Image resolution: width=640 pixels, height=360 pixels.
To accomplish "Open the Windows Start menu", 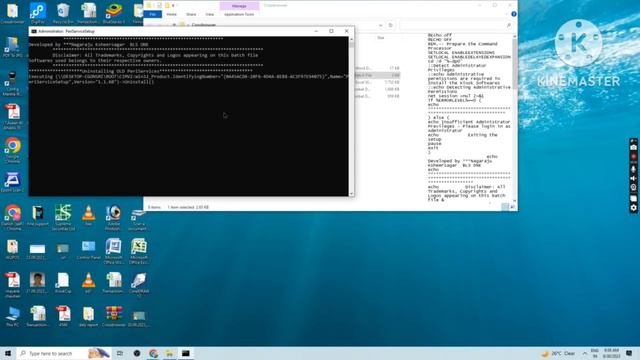I will point(8,353).
